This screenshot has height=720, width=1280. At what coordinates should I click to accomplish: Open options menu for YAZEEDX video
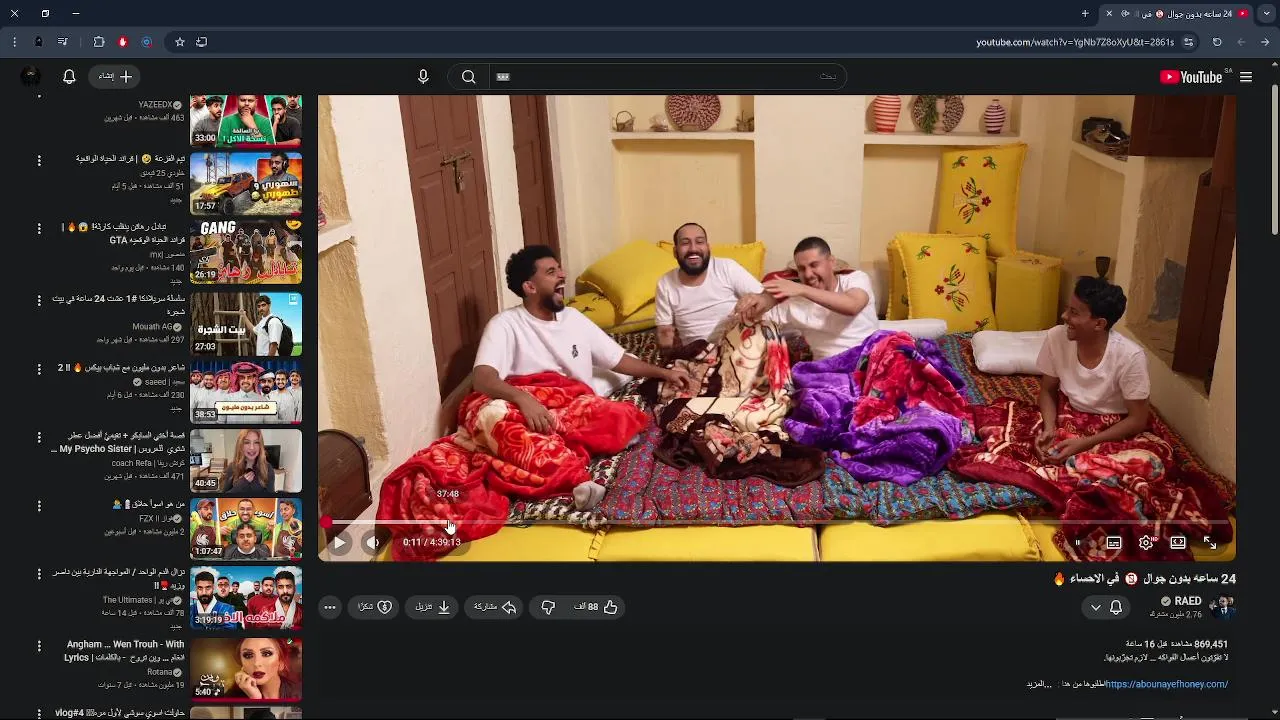[x=39, y=96]
